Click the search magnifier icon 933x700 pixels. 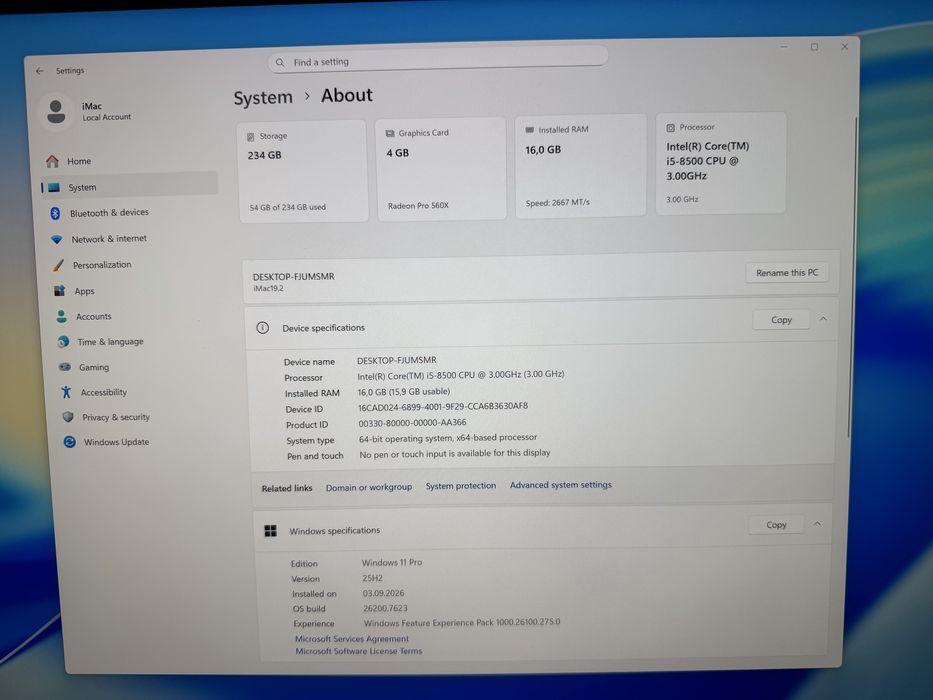[x=280, y=62]
